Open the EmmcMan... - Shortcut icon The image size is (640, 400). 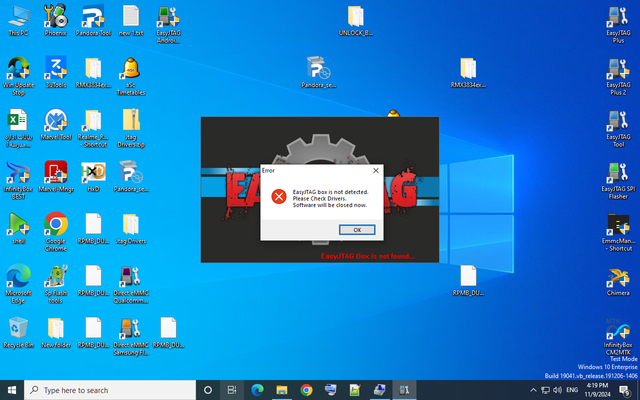[x=618, y=232]
